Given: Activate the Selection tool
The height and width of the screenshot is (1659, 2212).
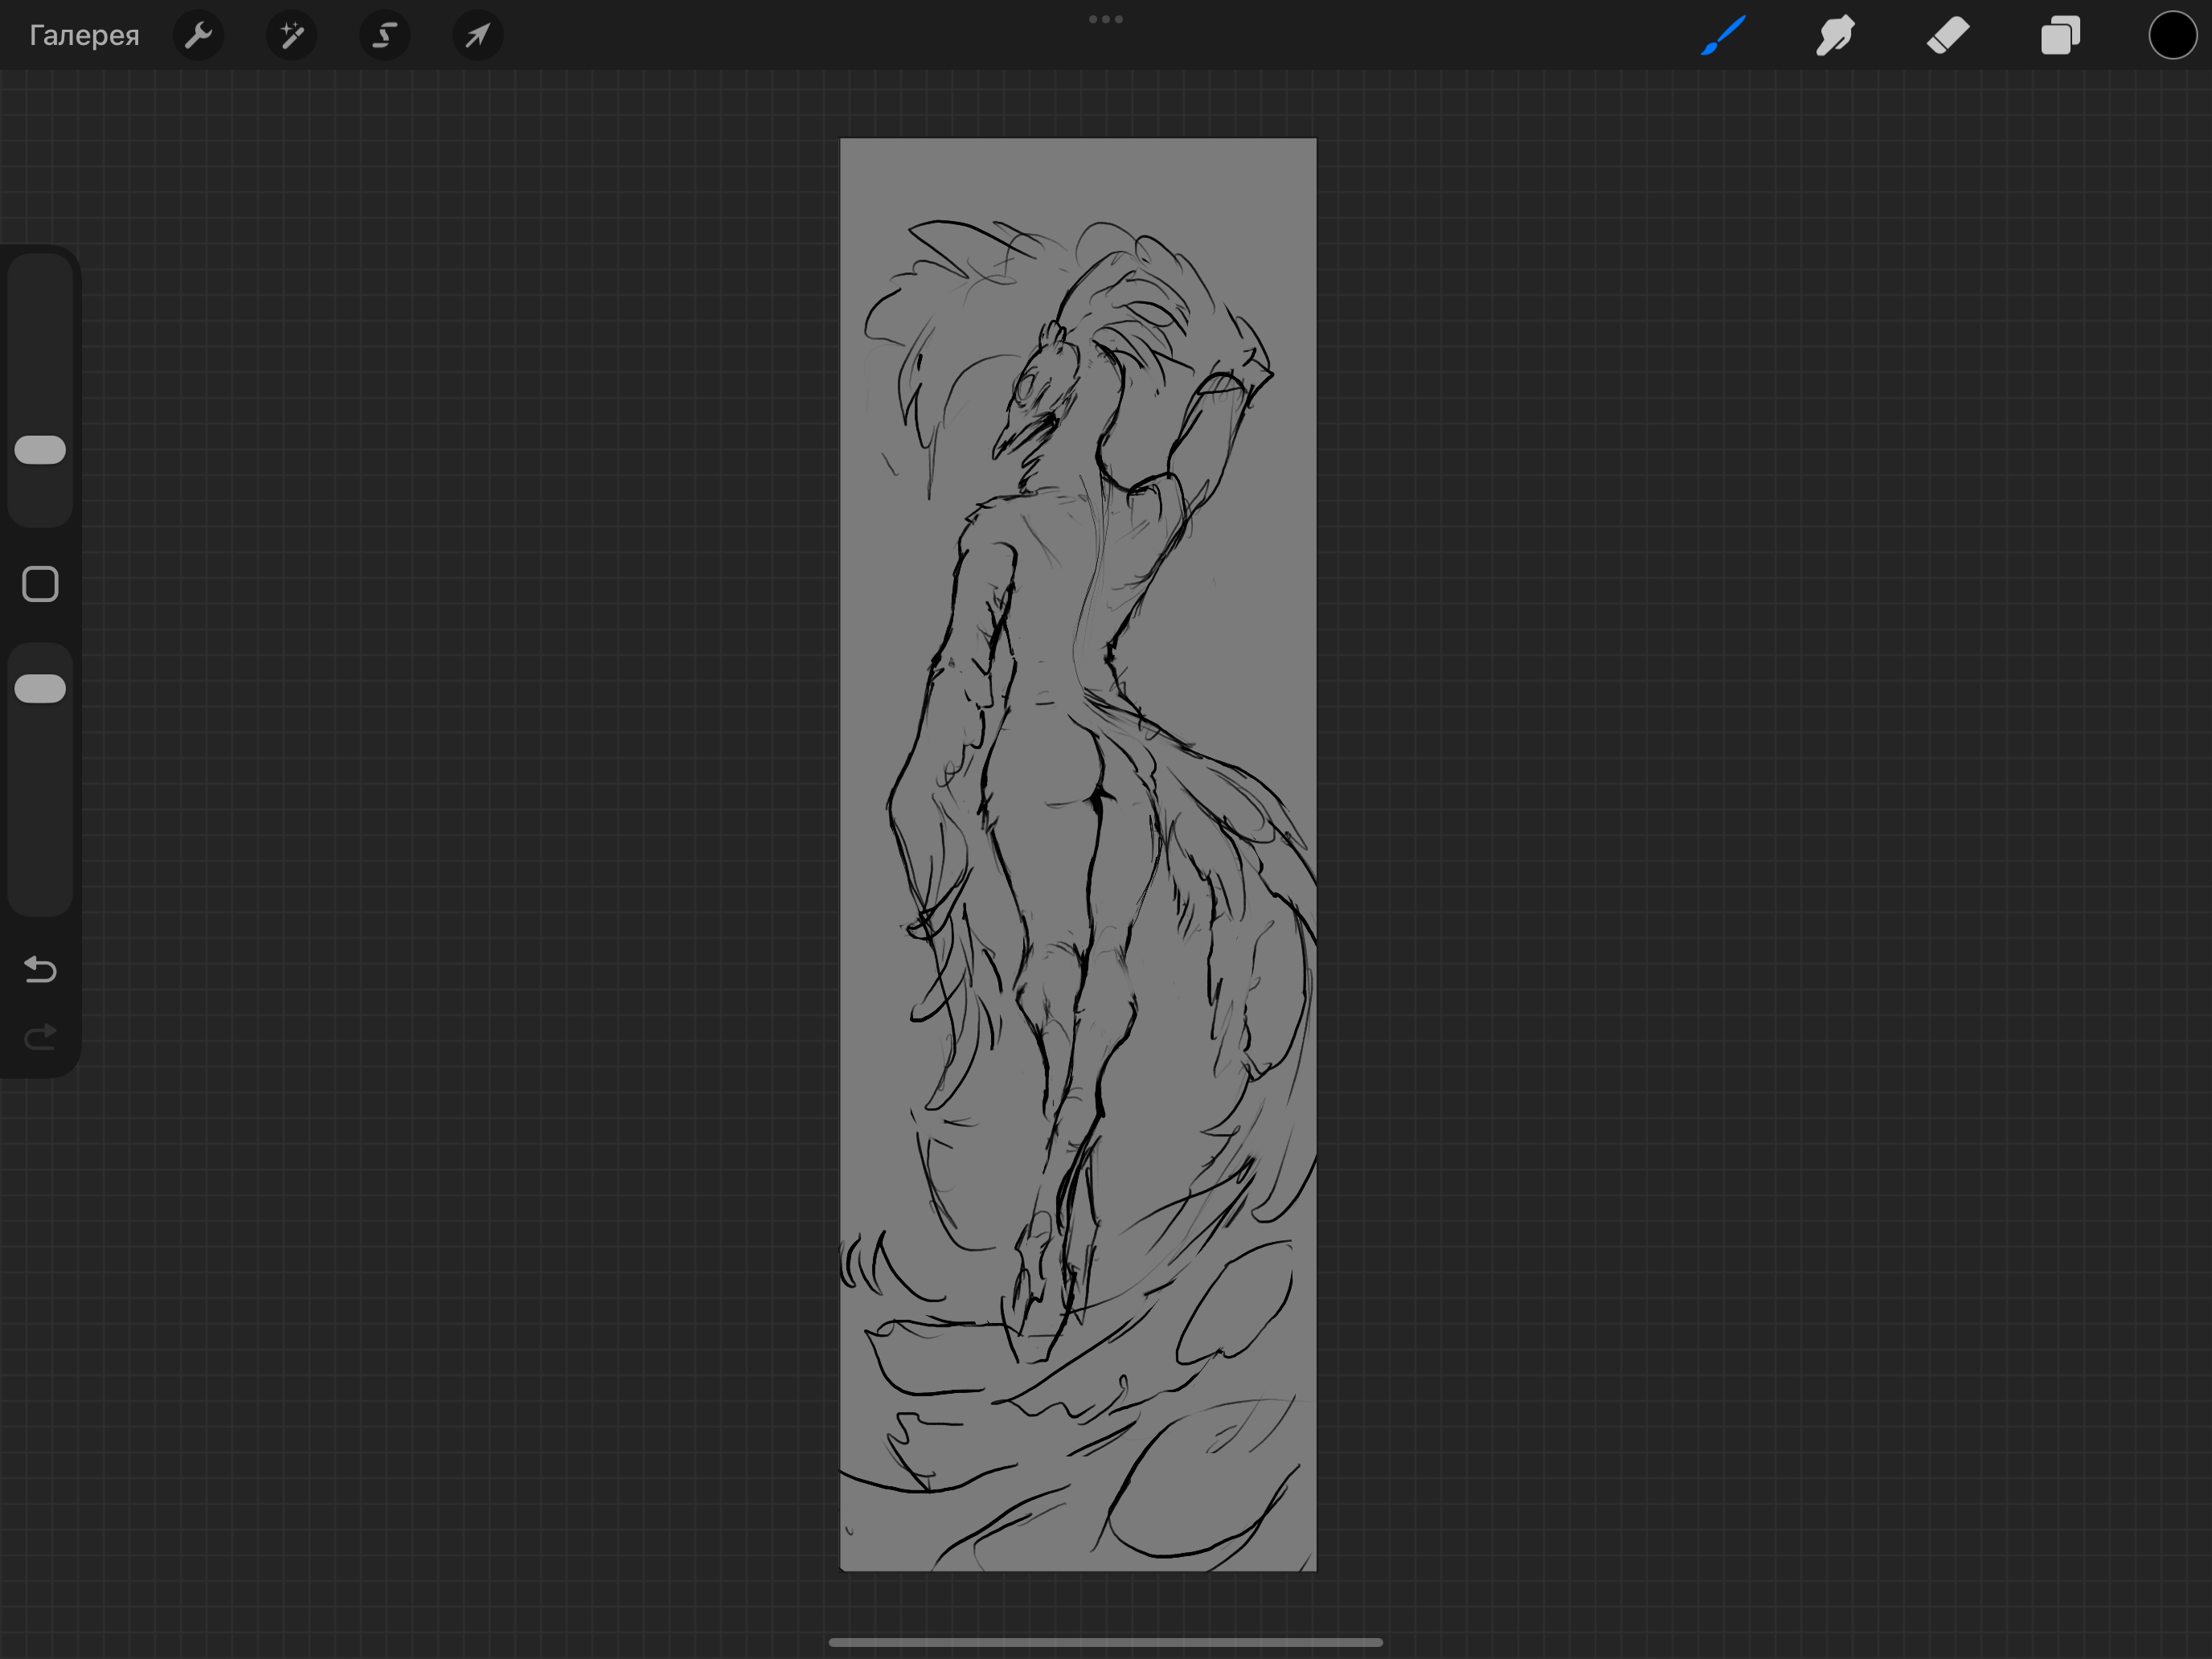Looking at the screenshot, I should [385, 36].
